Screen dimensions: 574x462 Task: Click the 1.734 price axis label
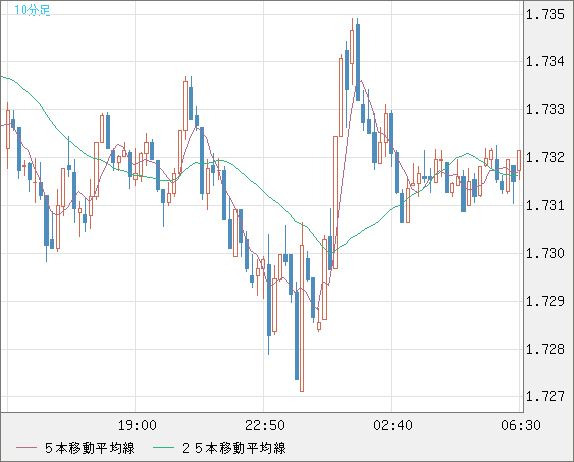click(545, 61)
